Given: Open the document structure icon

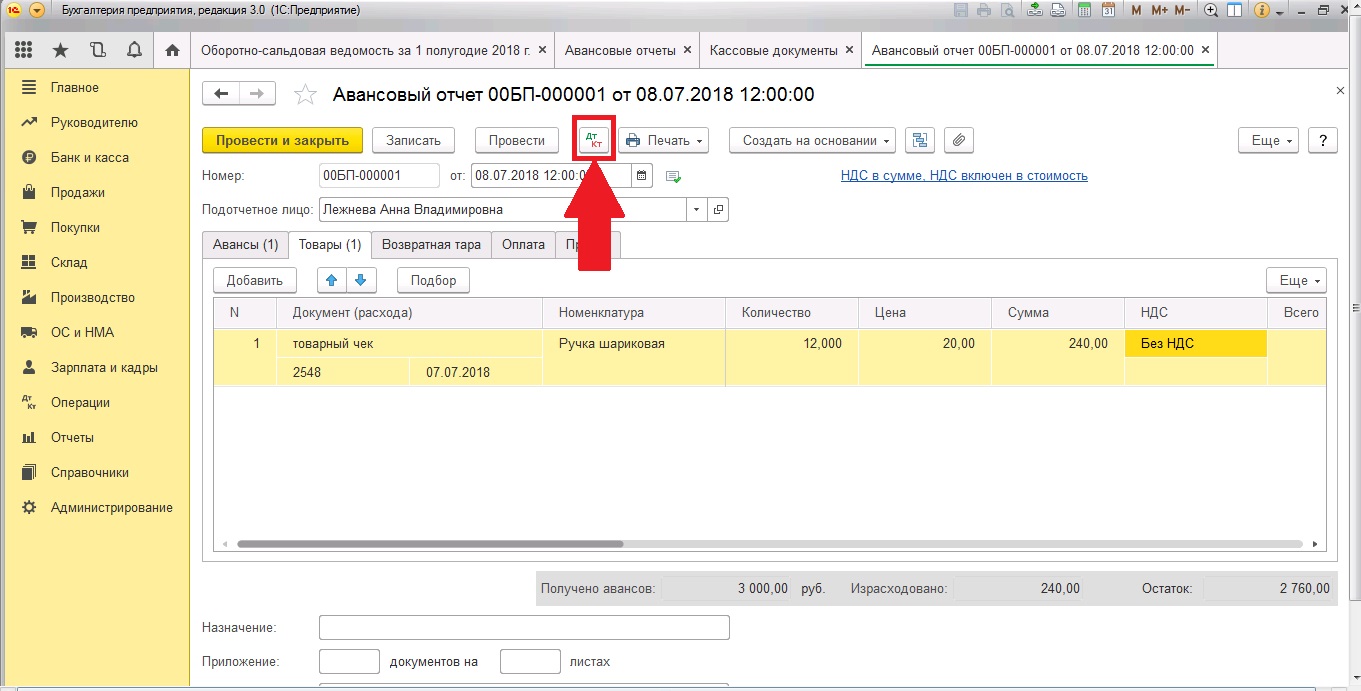Looking at the screenshot, I should pyautogui.click(x=919, y=141).
